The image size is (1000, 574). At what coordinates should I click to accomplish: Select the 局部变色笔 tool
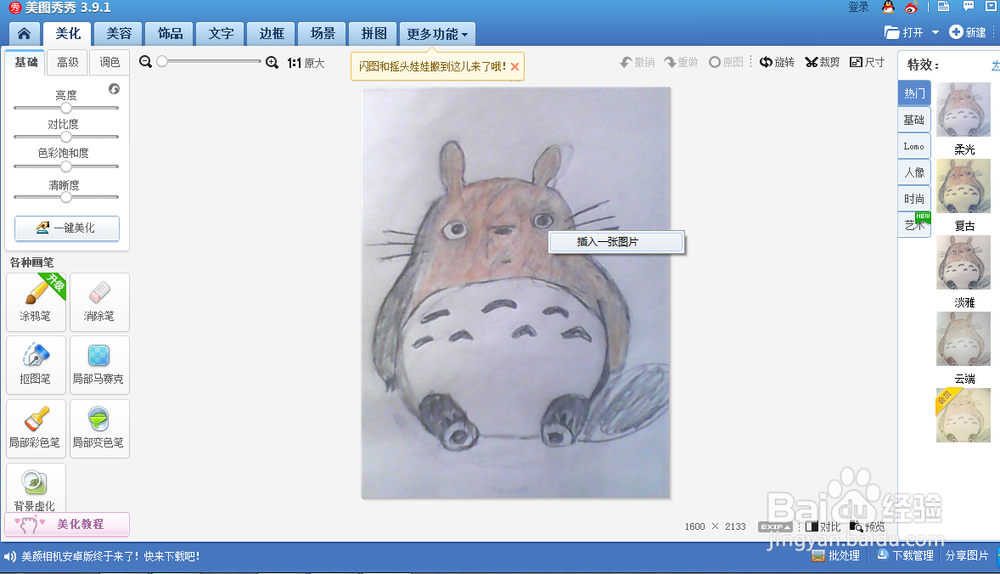[x=99, y=429]
